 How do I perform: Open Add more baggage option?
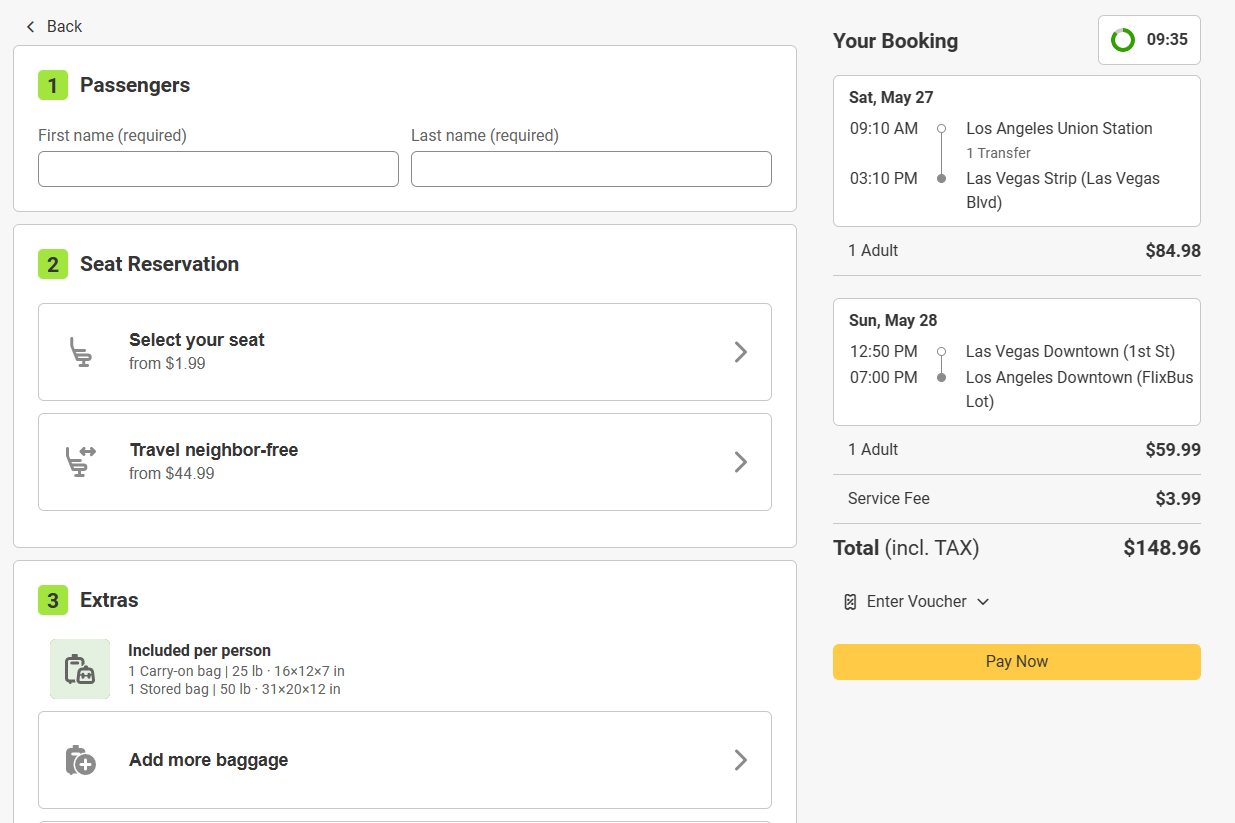(x=405, y=760)
